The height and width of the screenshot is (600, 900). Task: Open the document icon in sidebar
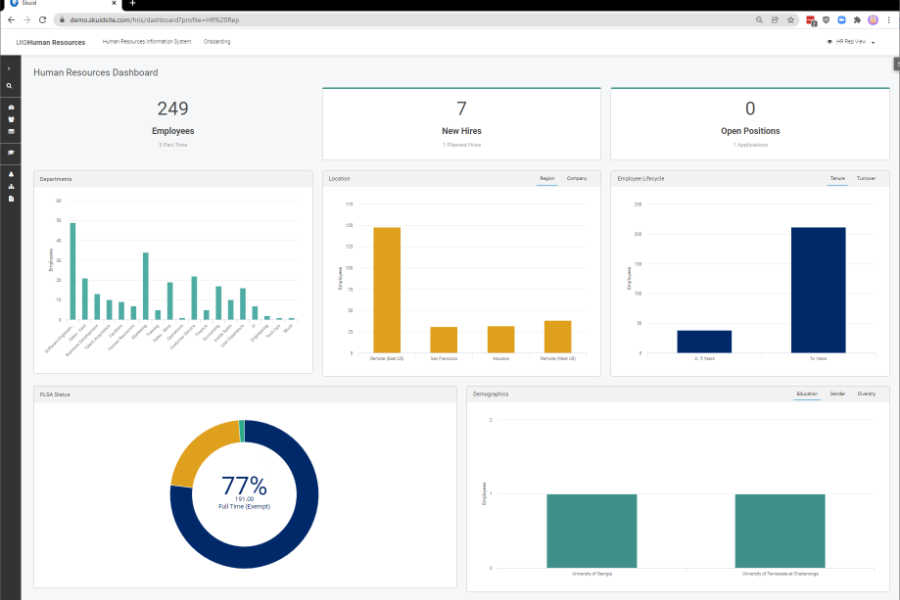pos(11,199)
